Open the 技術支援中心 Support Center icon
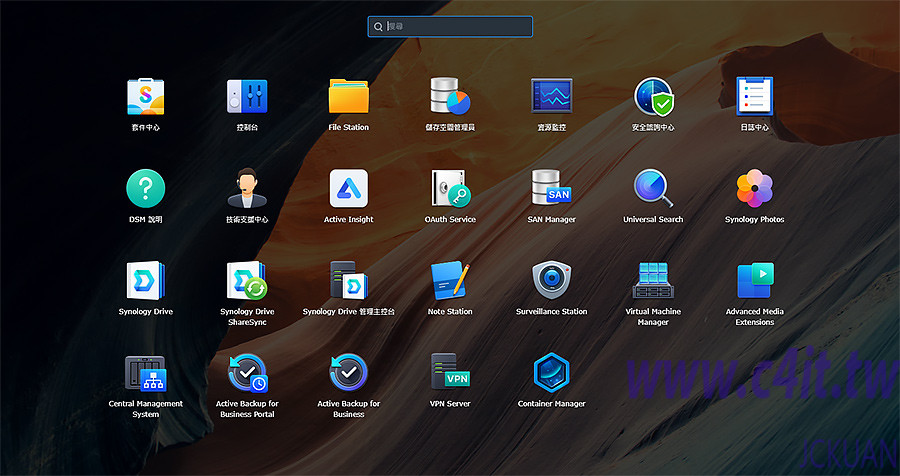The height and width of the screenshot is (476, 900). [x=247, y=188]
